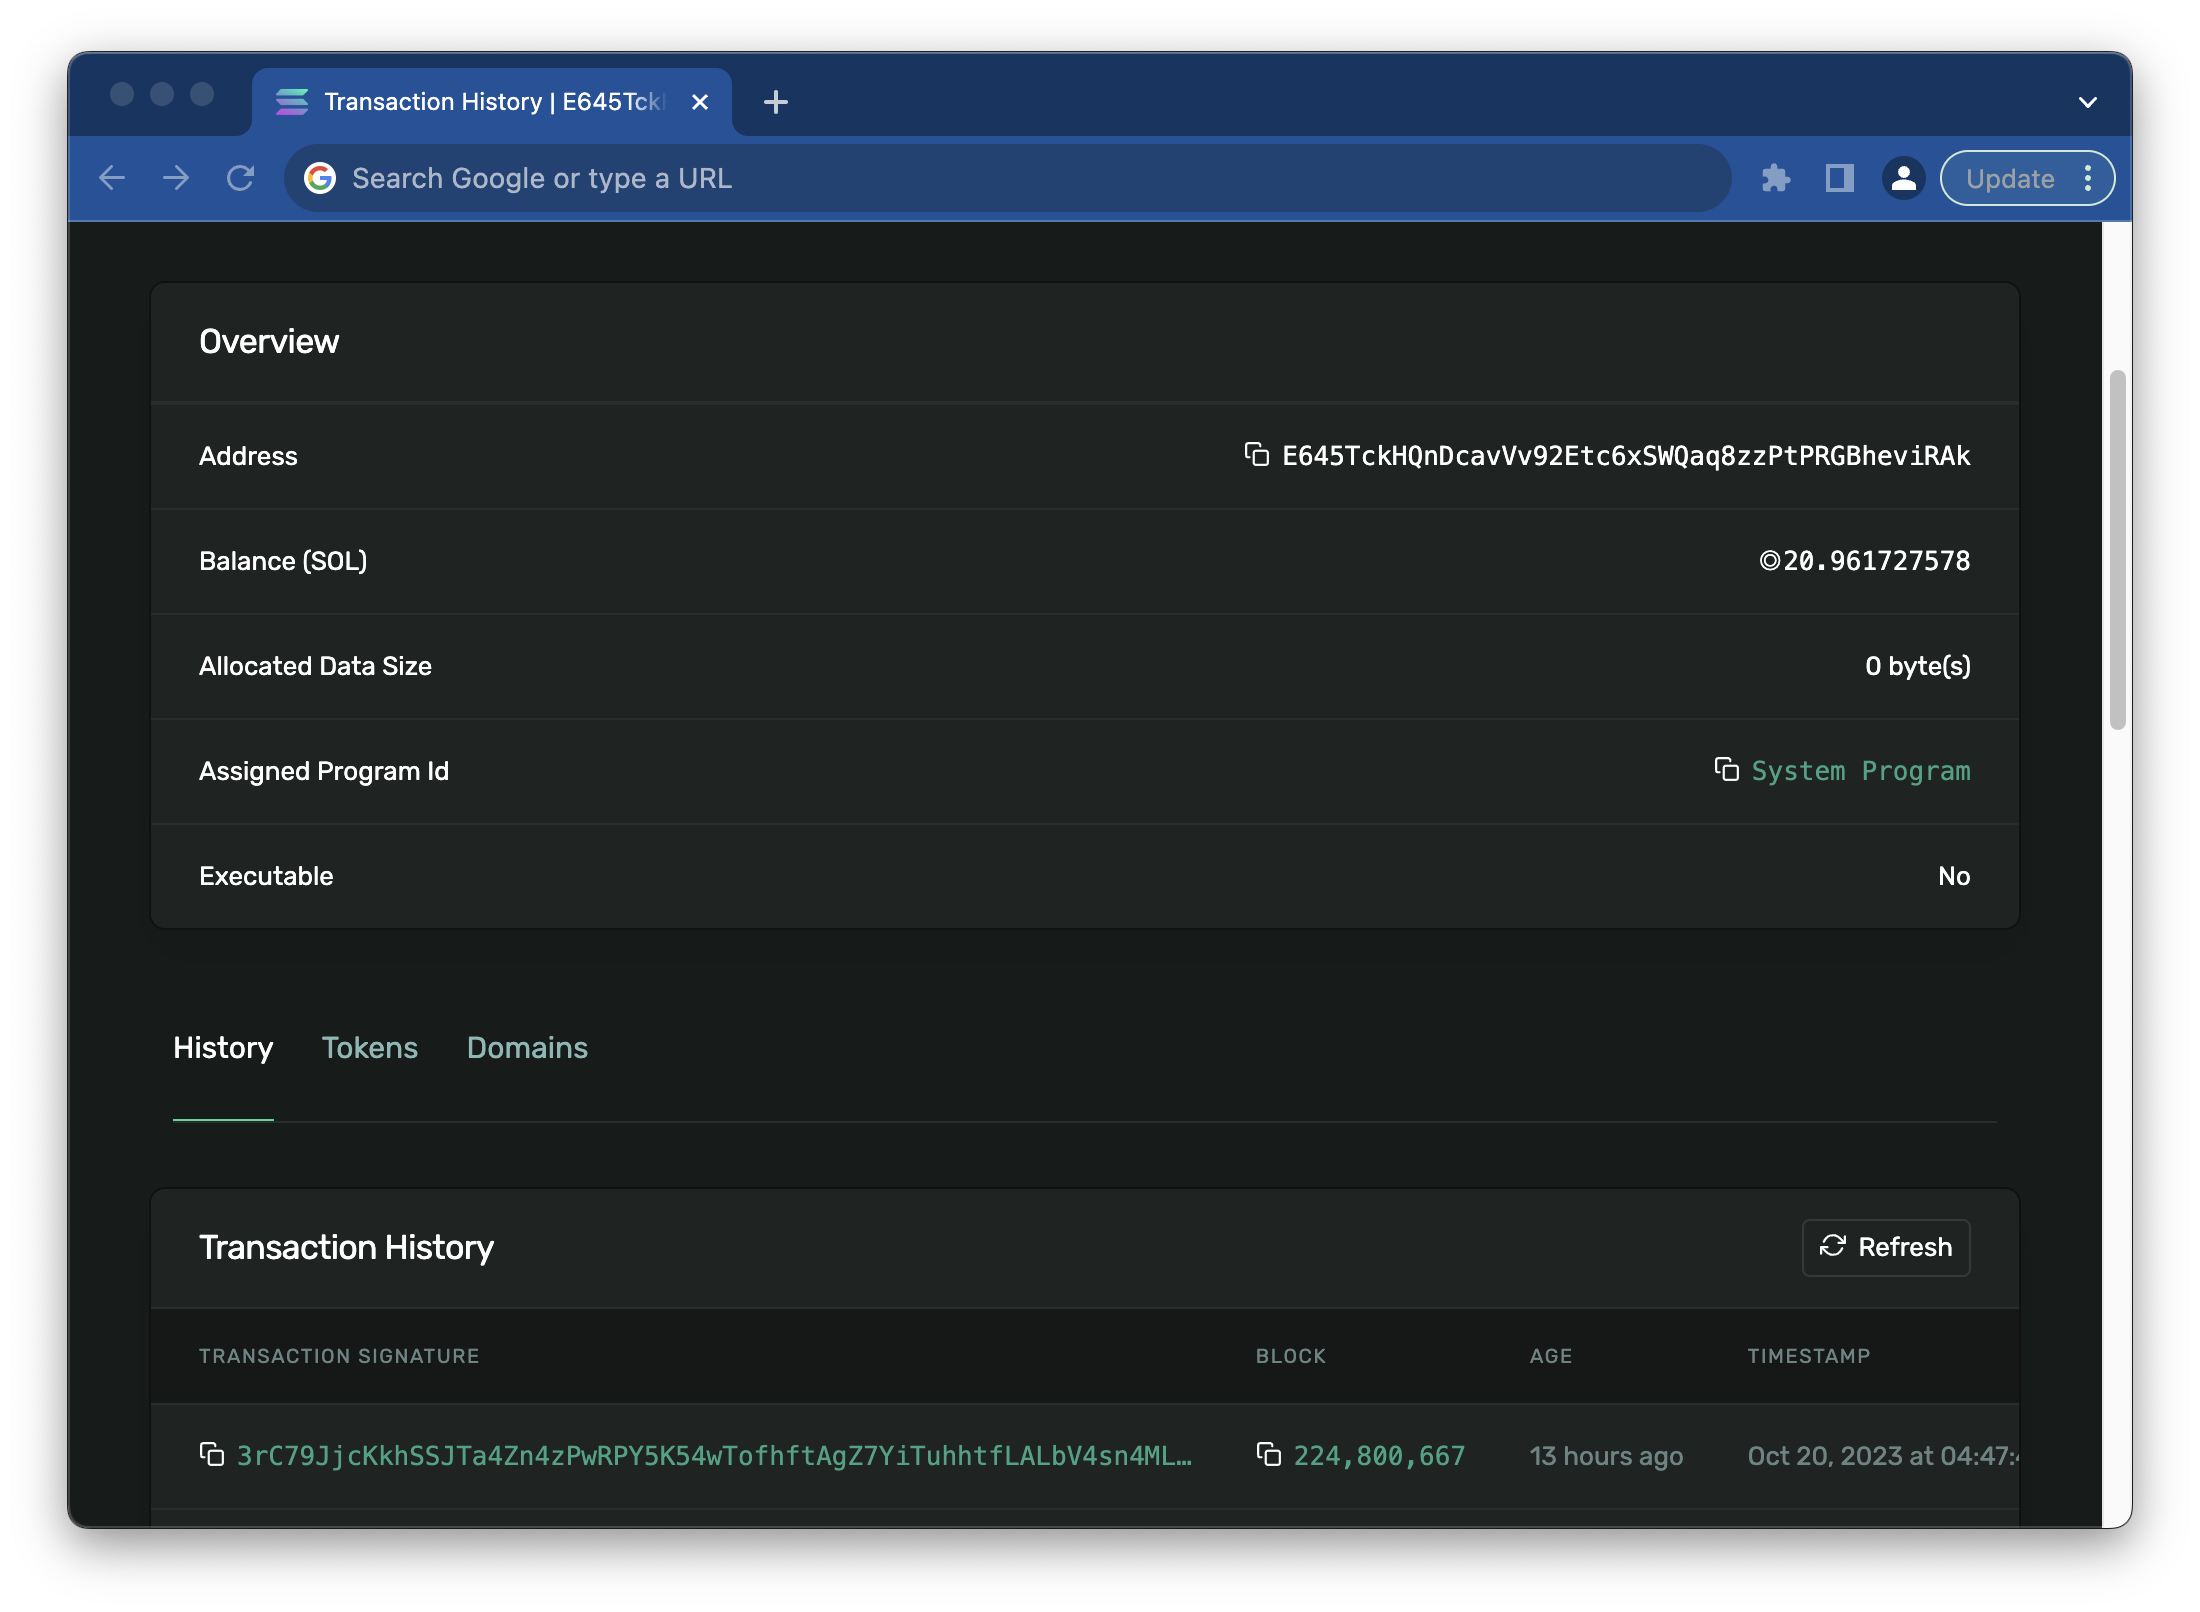Click the BLOCK column header
2200x1612 pixels.
[x=1291, y=1356]
